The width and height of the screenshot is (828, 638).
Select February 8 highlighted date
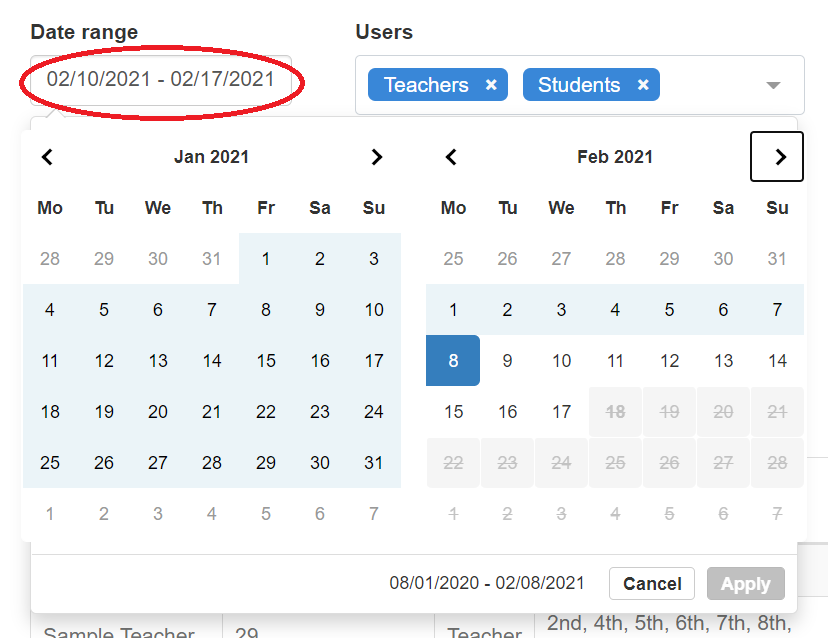pyautogui.click(x=453, y=361)
